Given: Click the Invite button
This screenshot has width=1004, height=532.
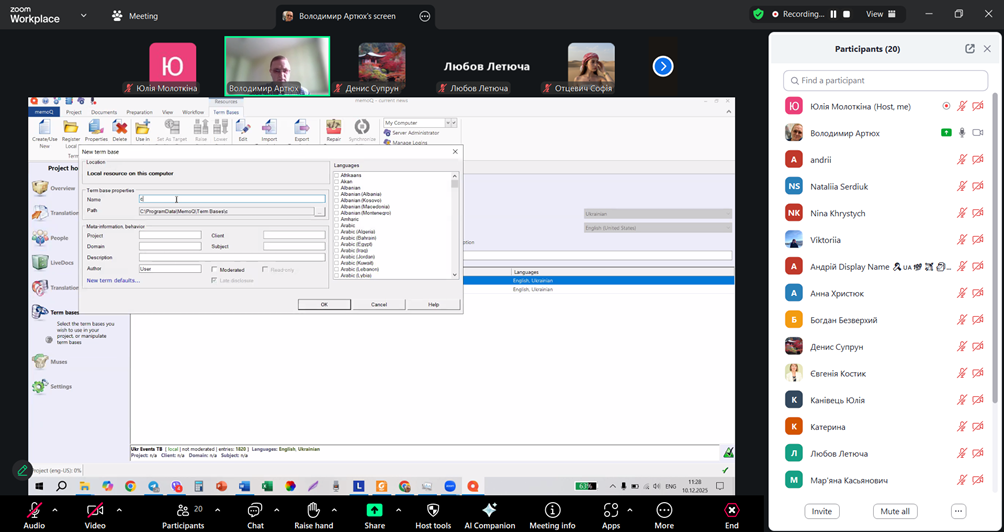Looking at the screenshot, I should click(822, 511).
